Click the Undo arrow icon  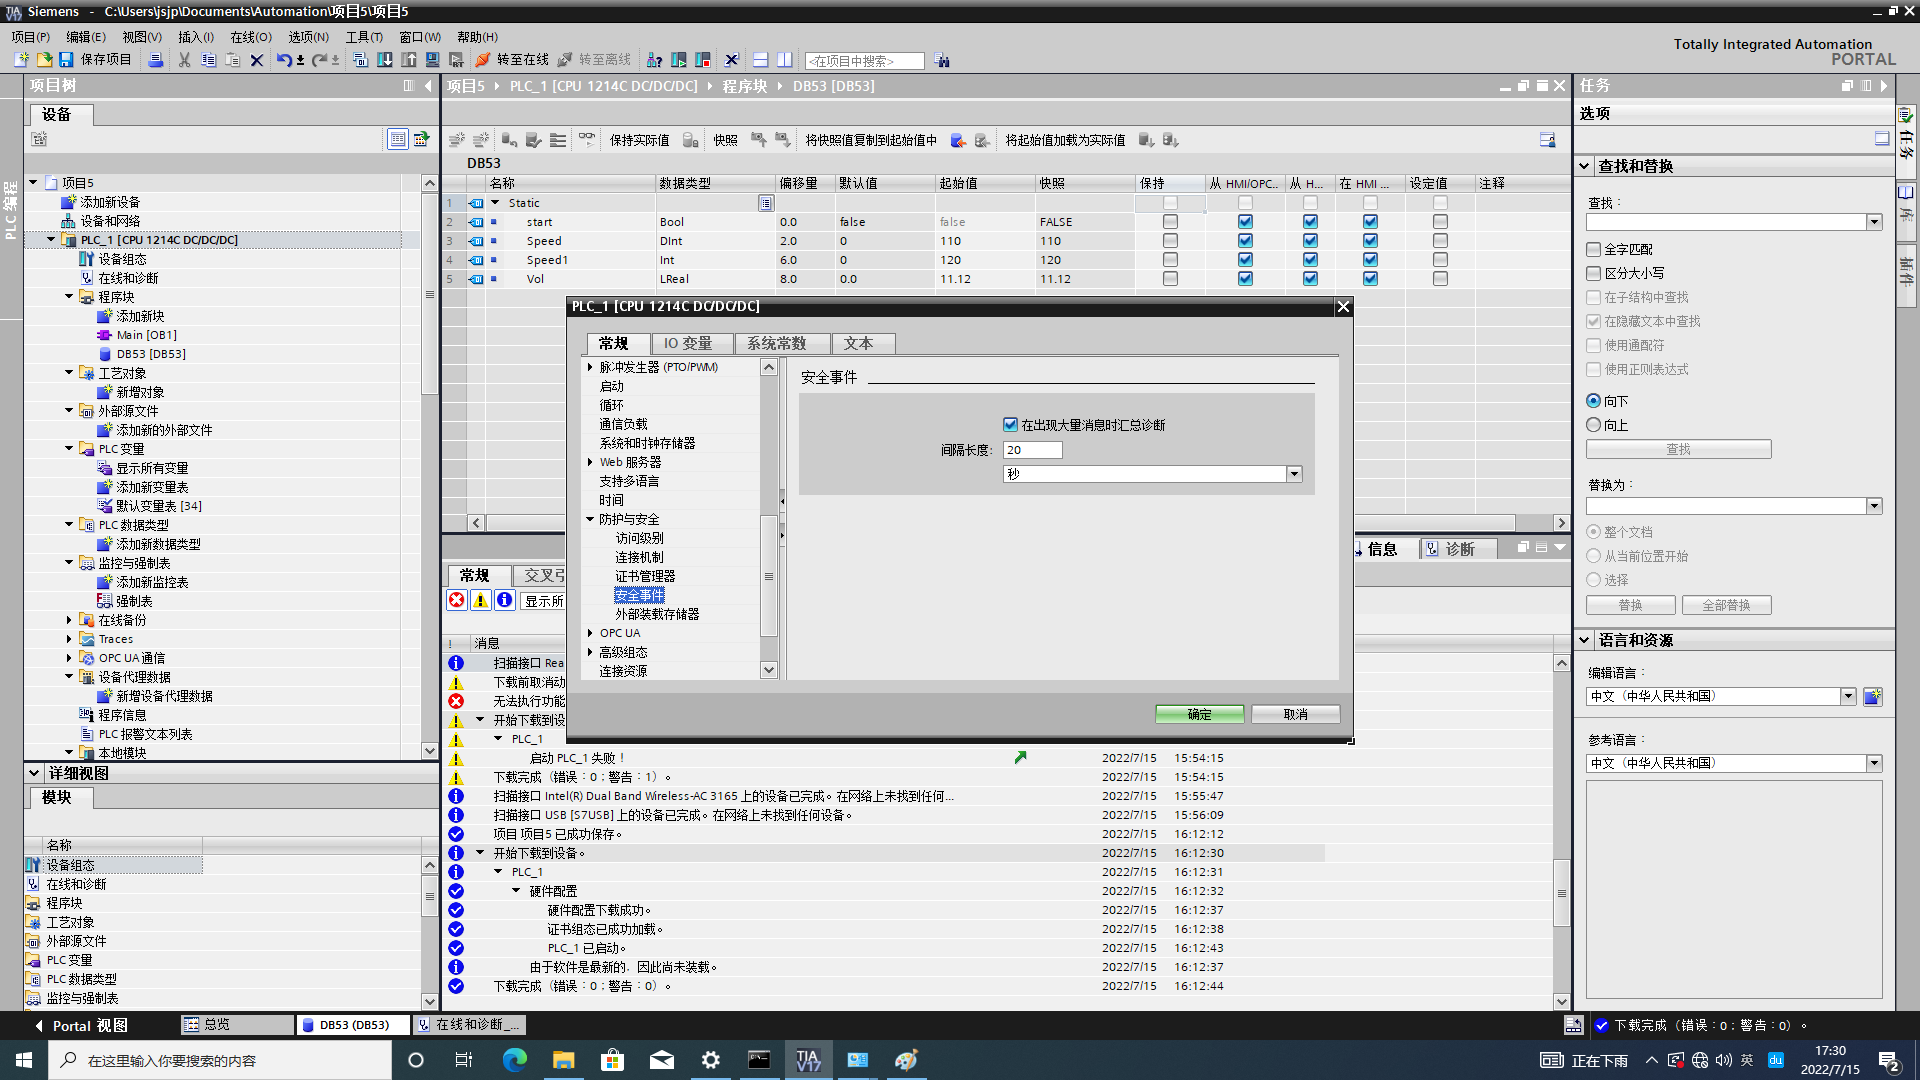284,60
